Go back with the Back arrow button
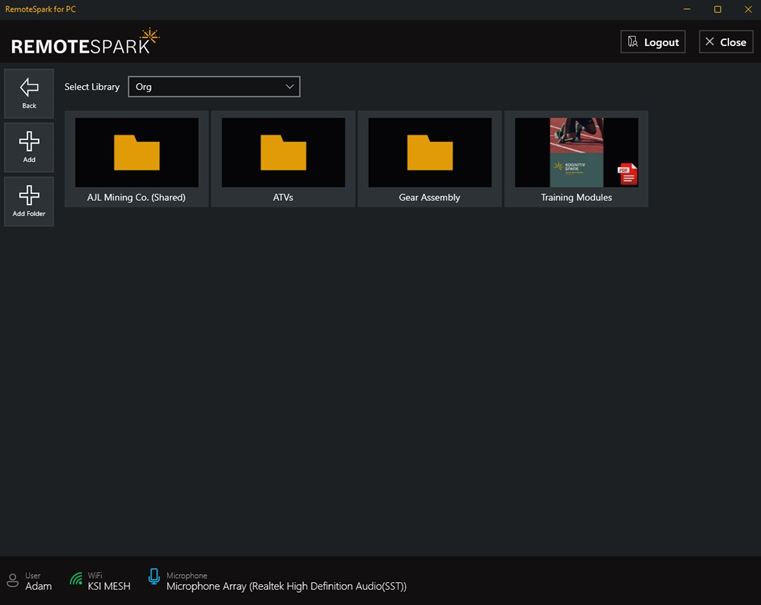761x605 pixels. point(29,93)
